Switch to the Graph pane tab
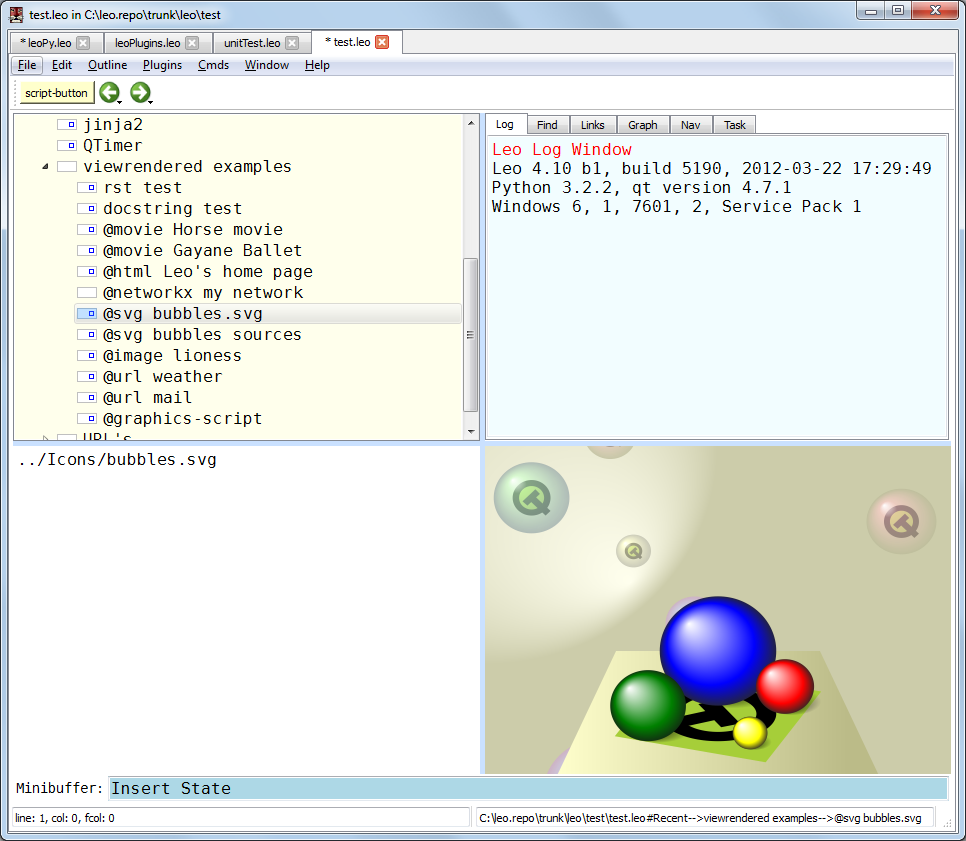The image size is (966, 841). click(x=643, y=125)
